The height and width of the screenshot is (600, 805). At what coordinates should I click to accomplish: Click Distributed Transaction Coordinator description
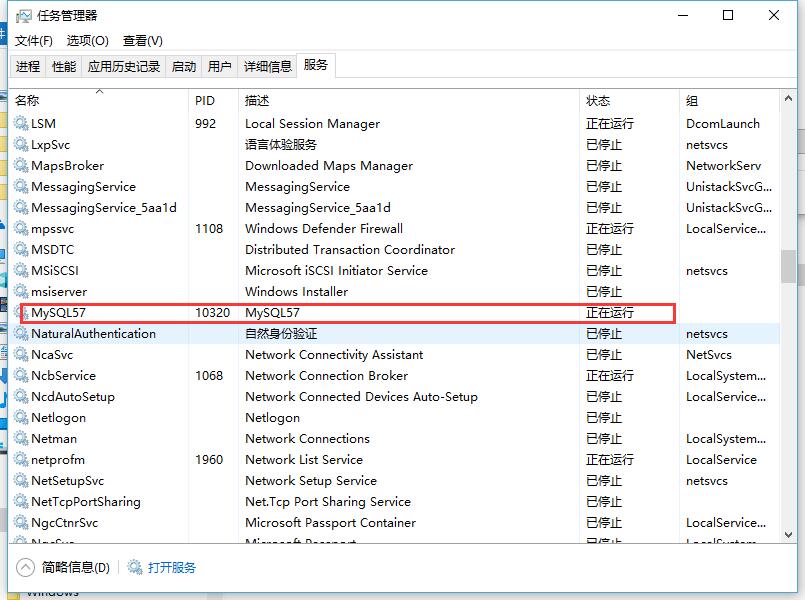tap(350, 249)
